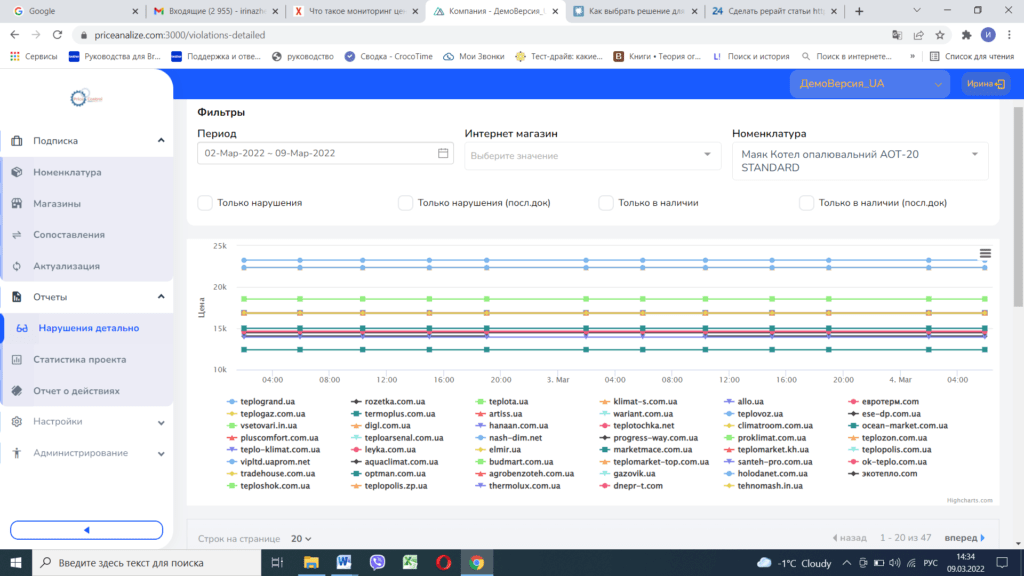Image resolution: width=1024 pixels, height=576 pixels.
Task: Reload the page with browser refresh button
Action: 57,35
